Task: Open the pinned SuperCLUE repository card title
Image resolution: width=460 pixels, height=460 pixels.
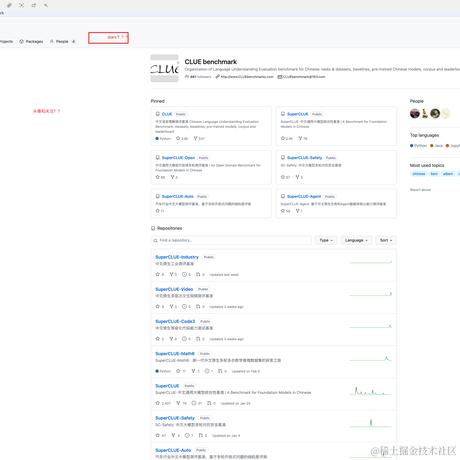Action: click(x=297, y=114)
